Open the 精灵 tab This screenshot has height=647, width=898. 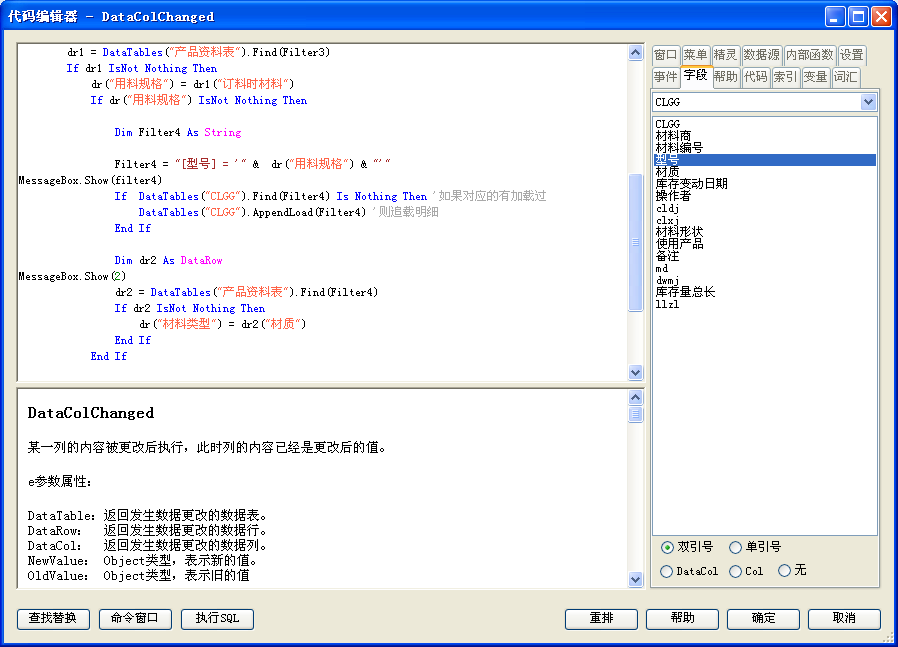[725, 55]
